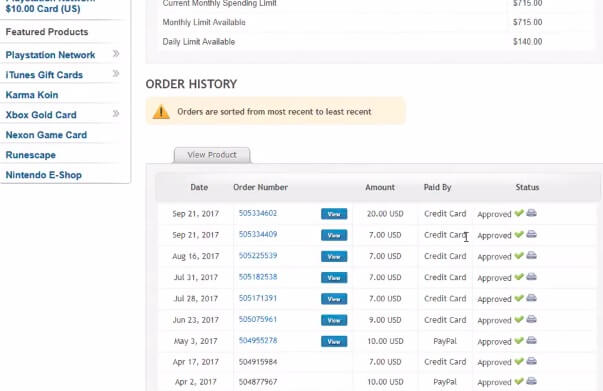Click the Amount column header
Image resolution: width=603 pixels, height=391 pixels.
tap(380, 187)
